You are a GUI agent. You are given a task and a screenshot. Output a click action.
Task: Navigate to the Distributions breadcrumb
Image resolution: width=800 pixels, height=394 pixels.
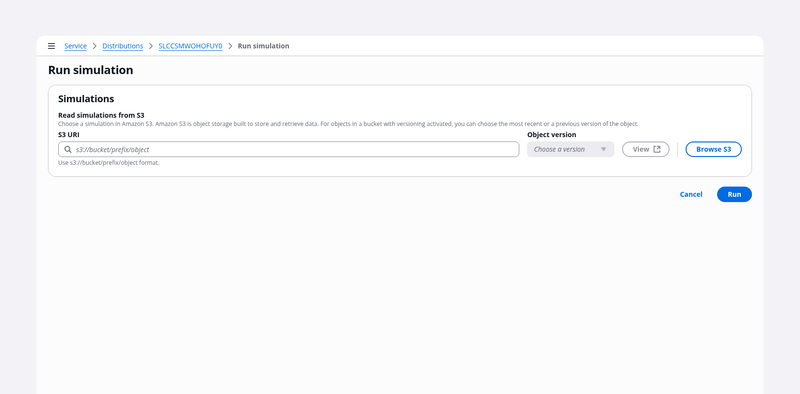[122, 46]
